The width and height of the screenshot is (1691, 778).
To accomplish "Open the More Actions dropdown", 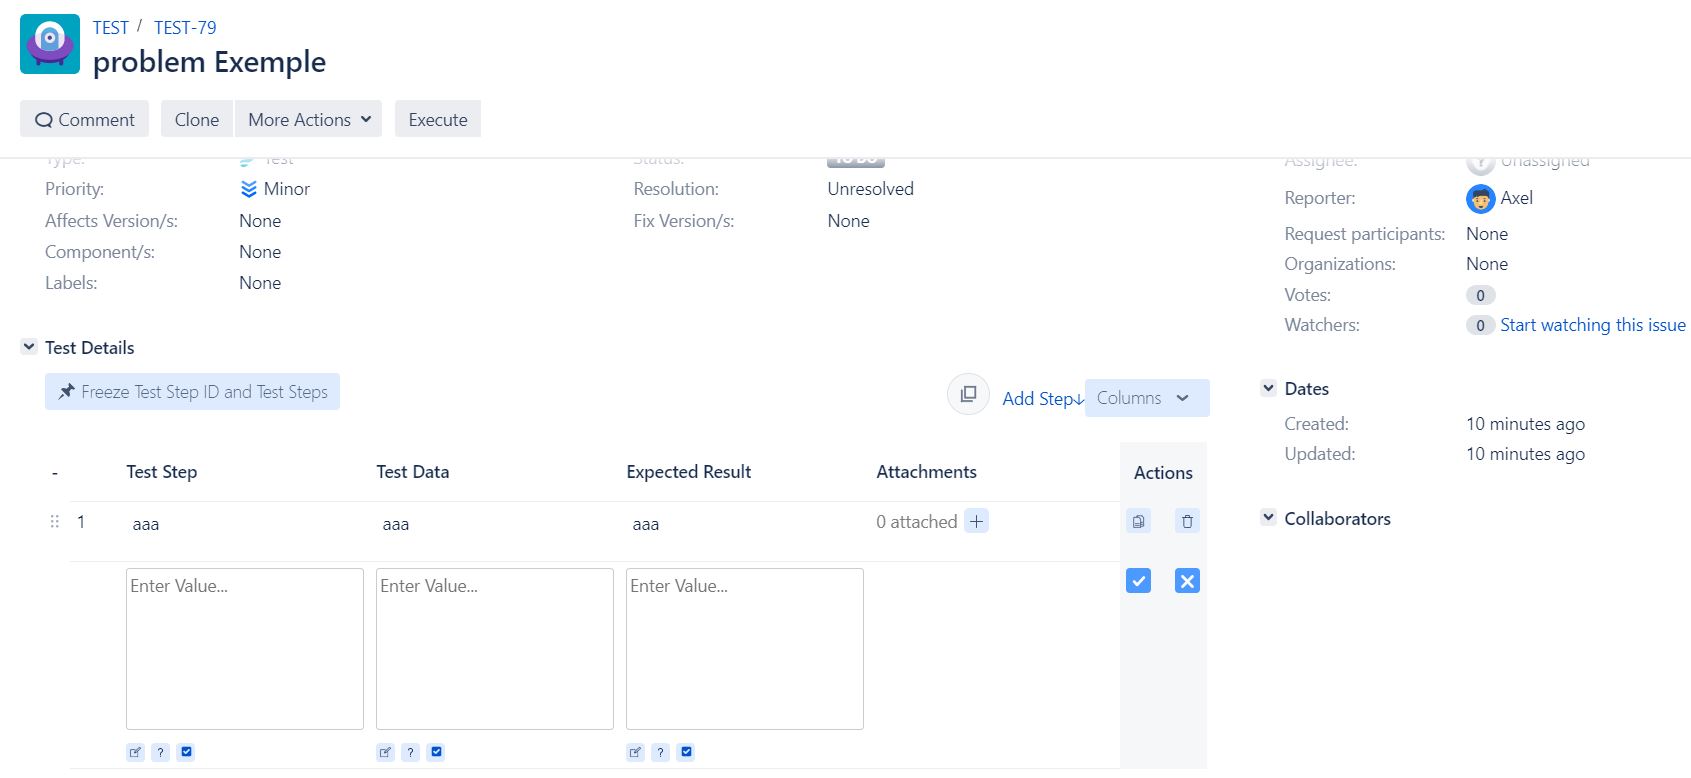I will tap(309, 119).
